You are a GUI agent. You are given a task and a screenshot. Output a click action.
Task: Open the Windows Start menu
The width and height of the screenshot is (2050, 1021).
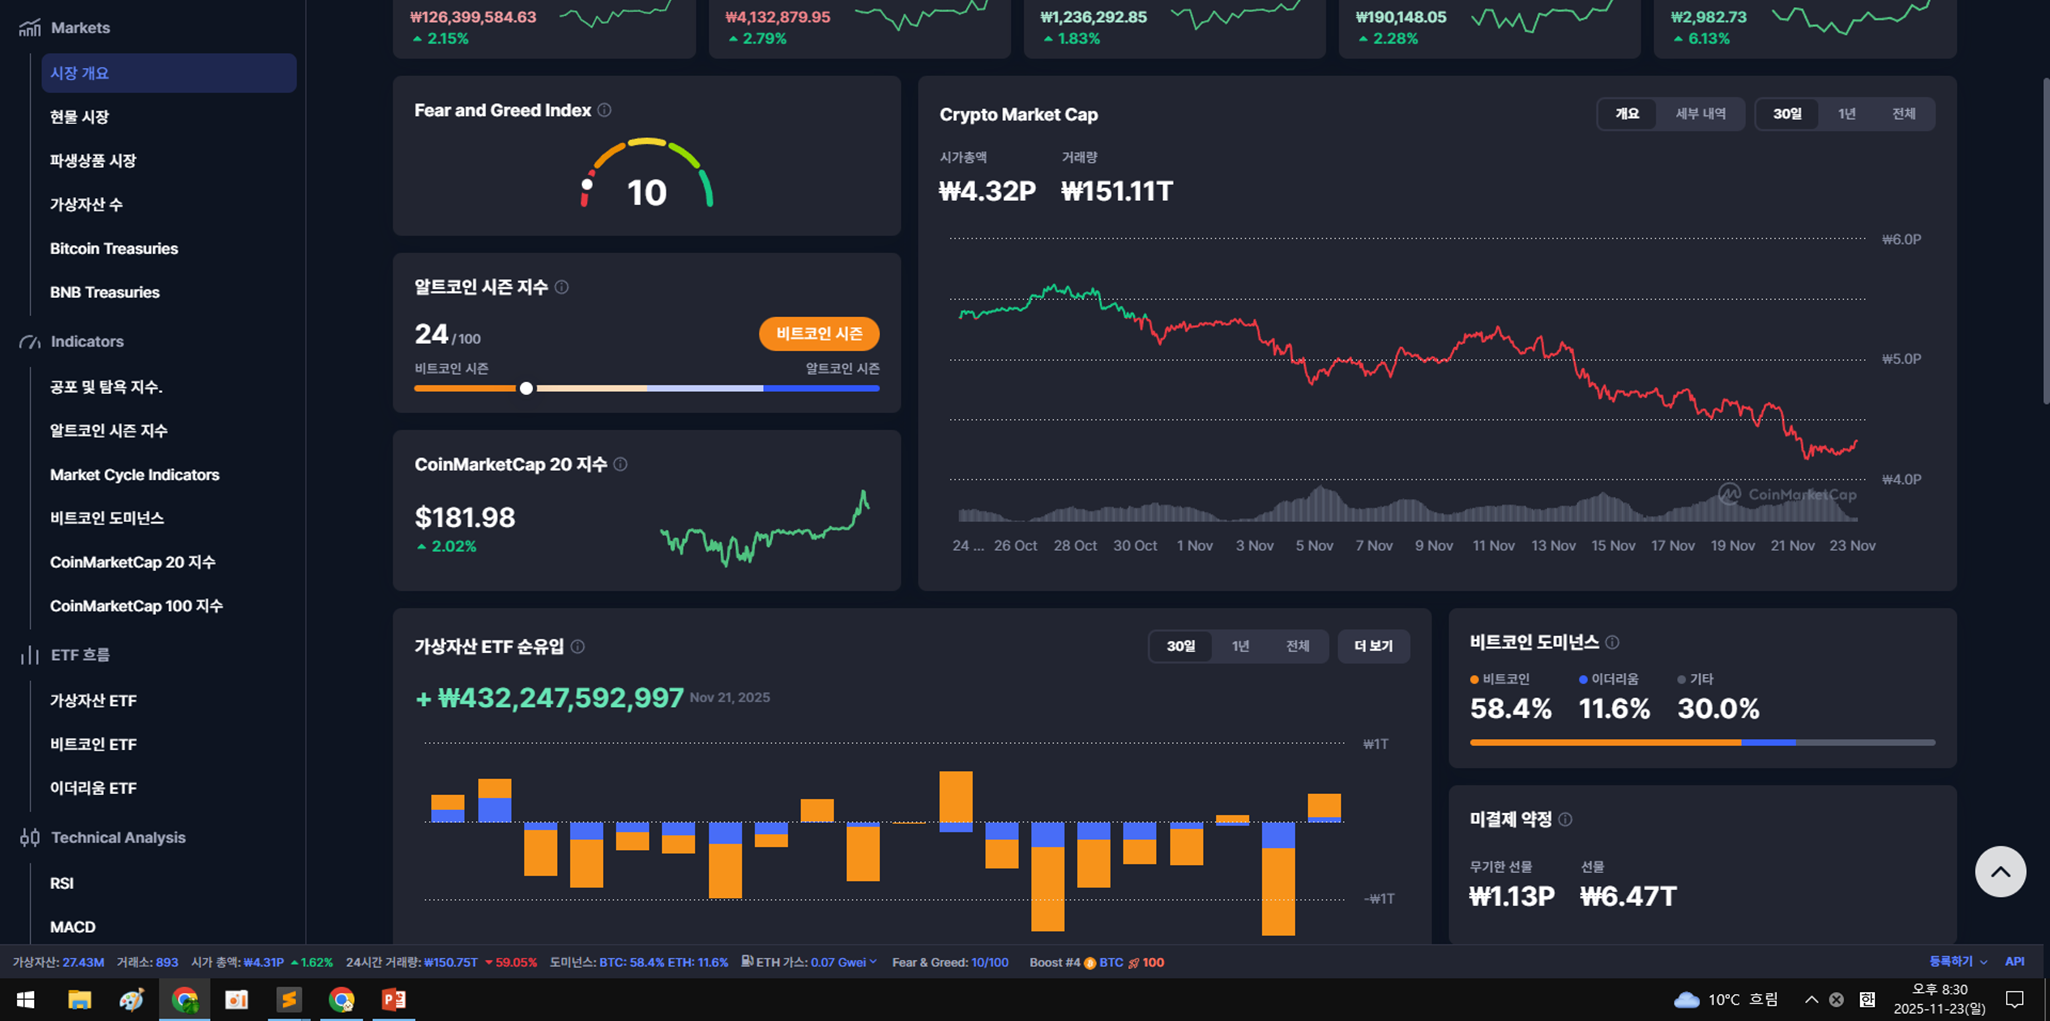click(25, 999)
